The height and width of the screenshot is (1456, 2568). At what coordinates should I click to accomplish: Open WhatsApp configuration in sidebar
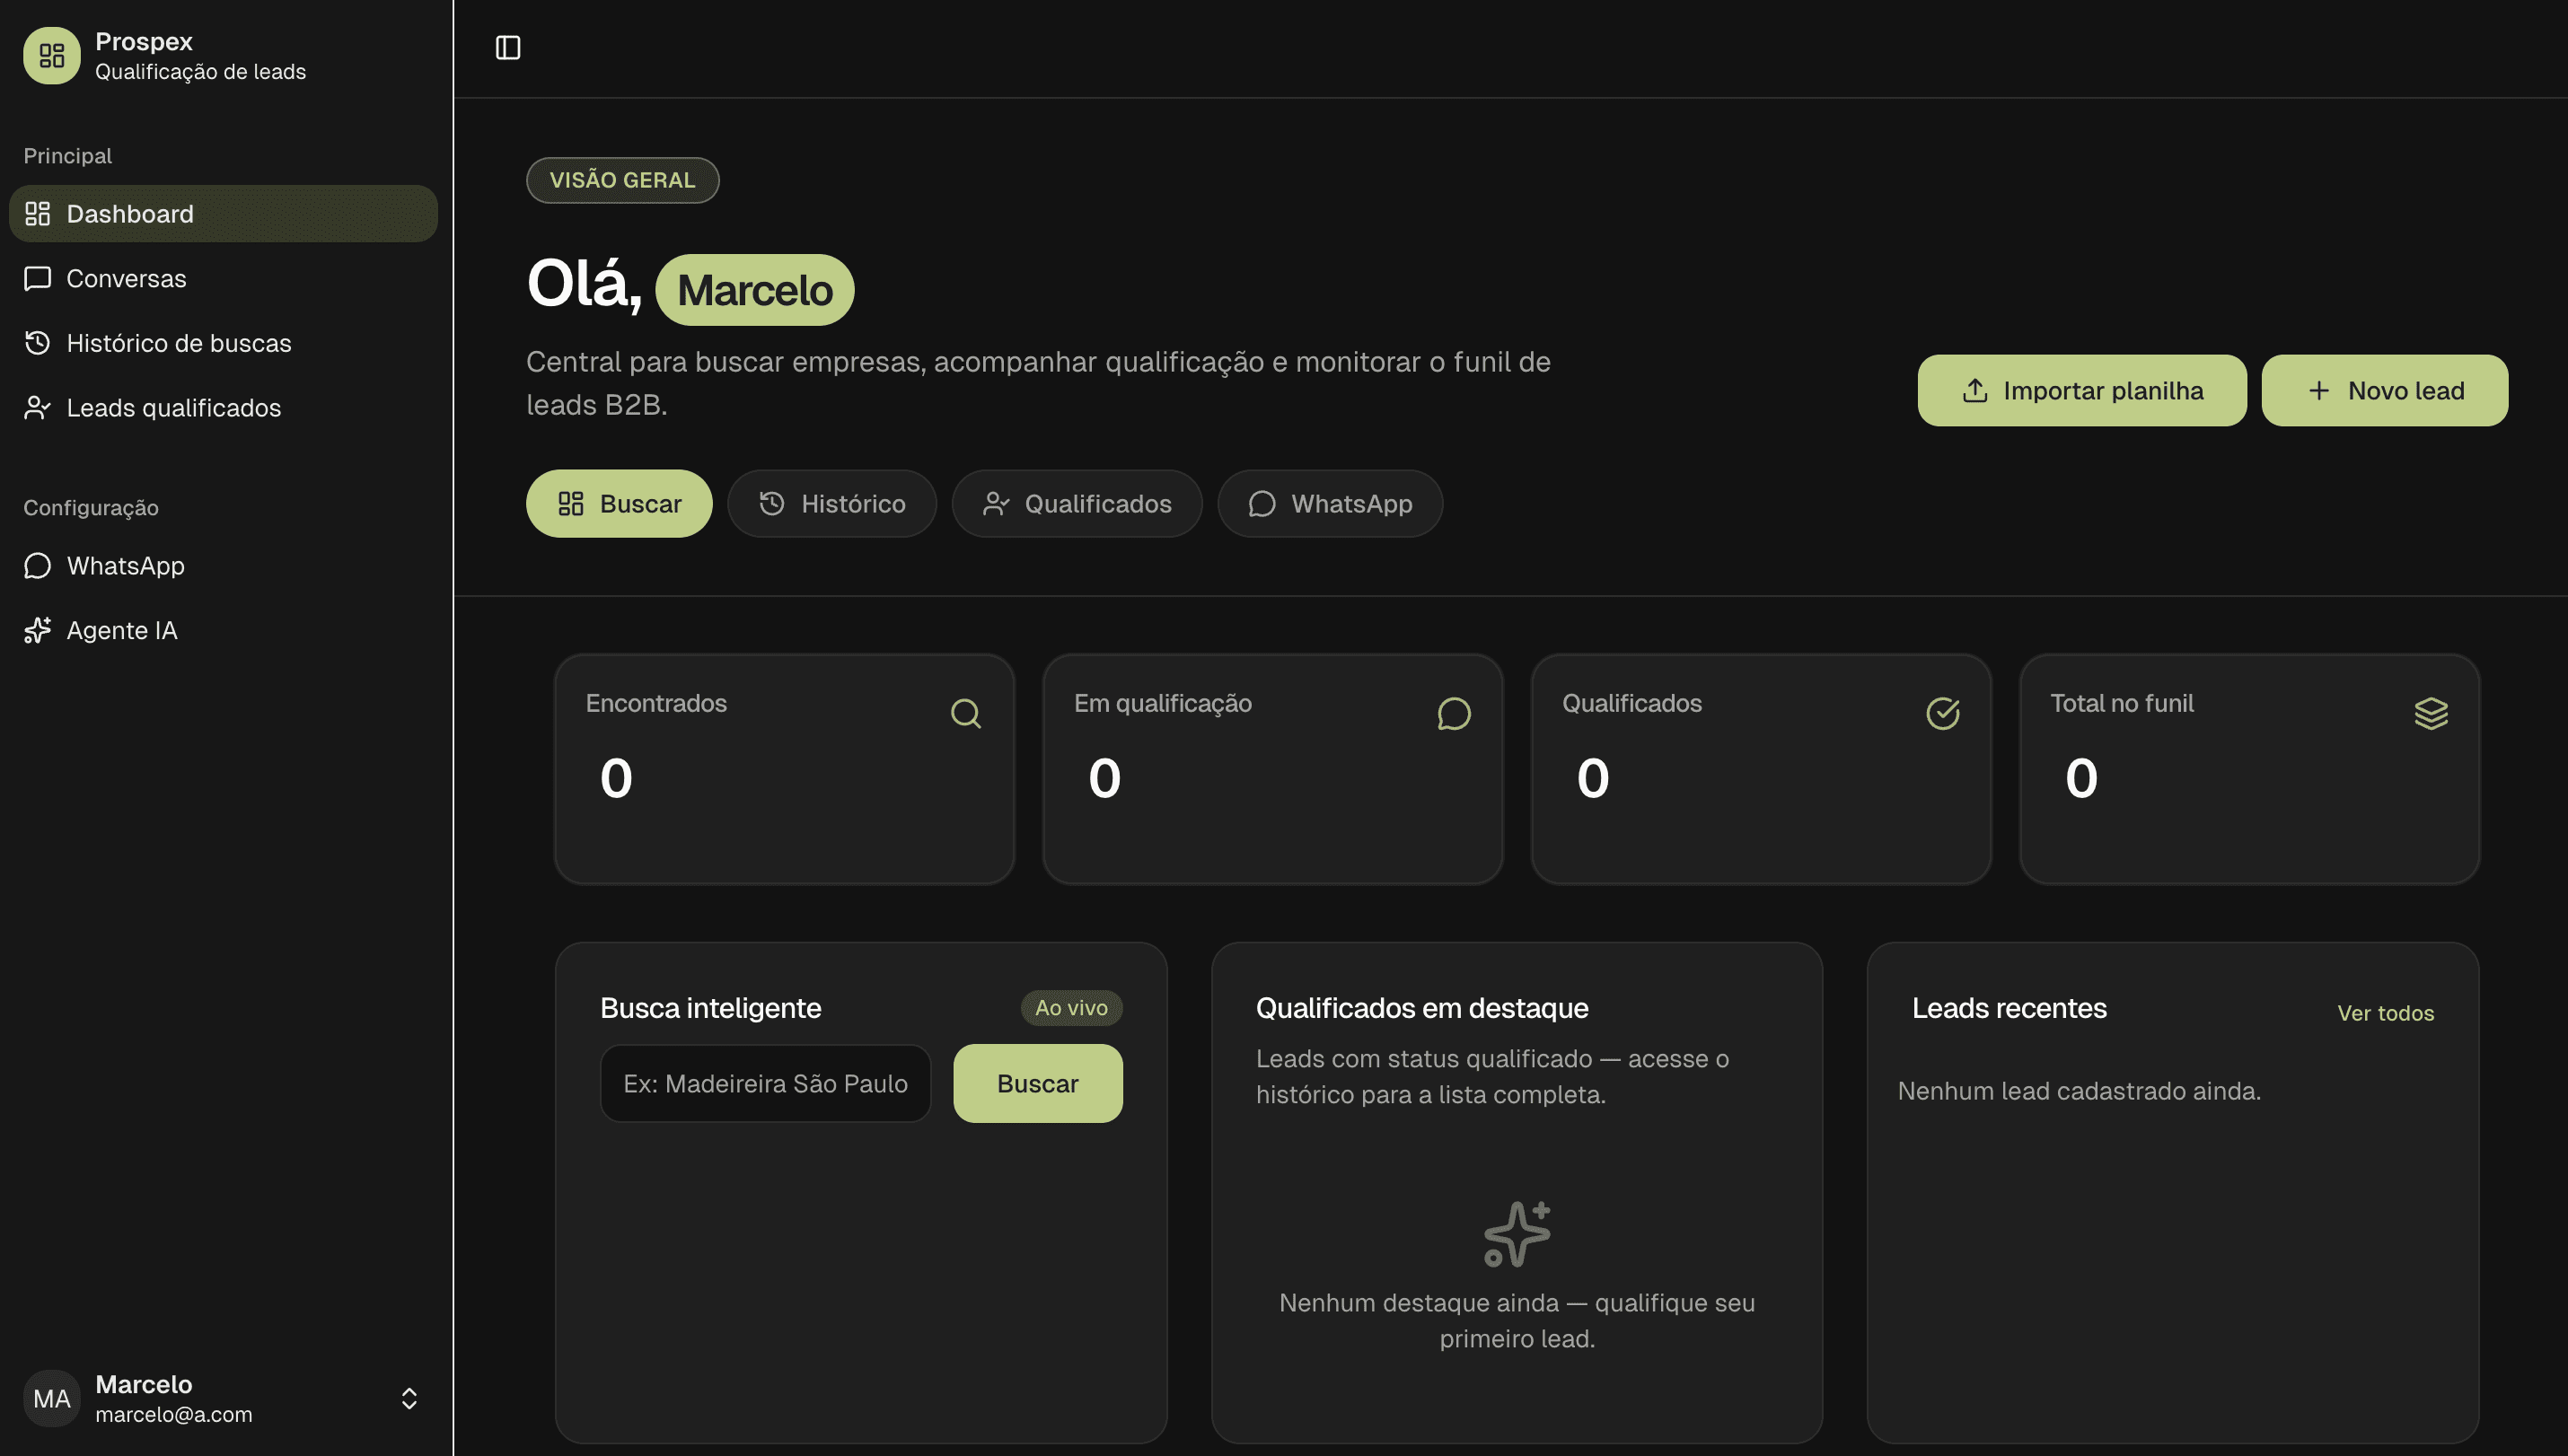tap(223, 566)
